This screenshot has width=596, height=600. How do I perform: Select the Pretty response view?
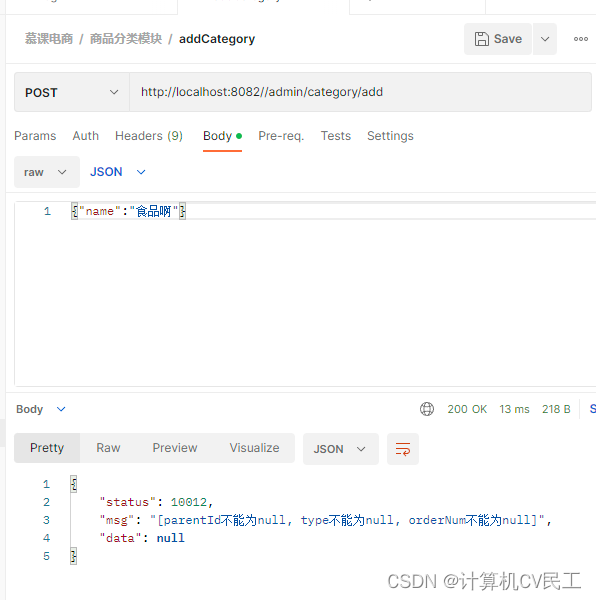tap(47, 448)
